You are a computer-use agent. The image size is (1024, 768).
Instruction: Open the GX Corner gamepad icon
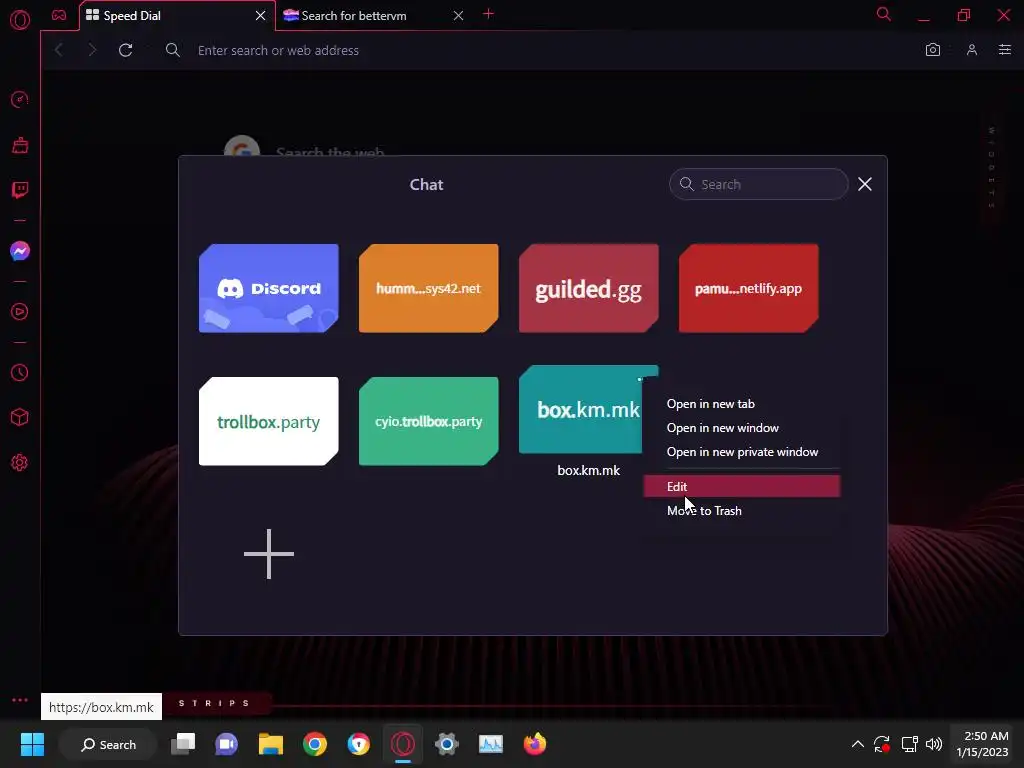point(59,15)
